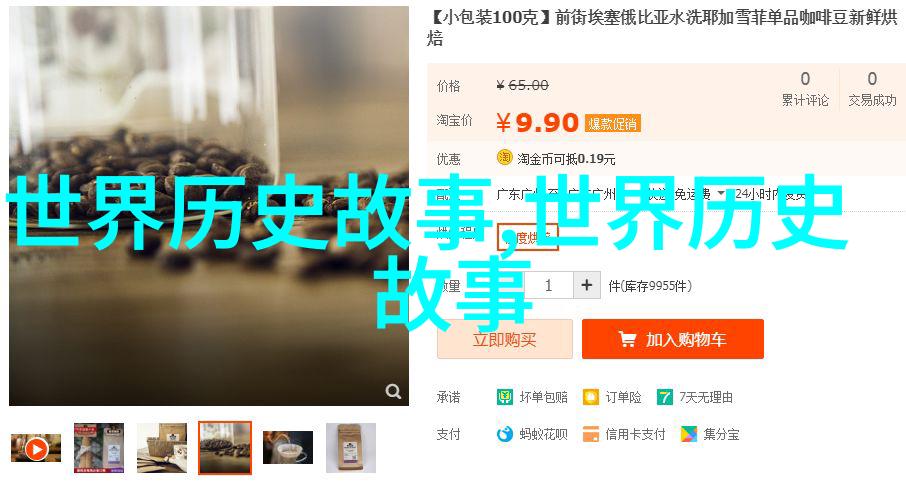Play the product video thumbnail

click(36, 448)
